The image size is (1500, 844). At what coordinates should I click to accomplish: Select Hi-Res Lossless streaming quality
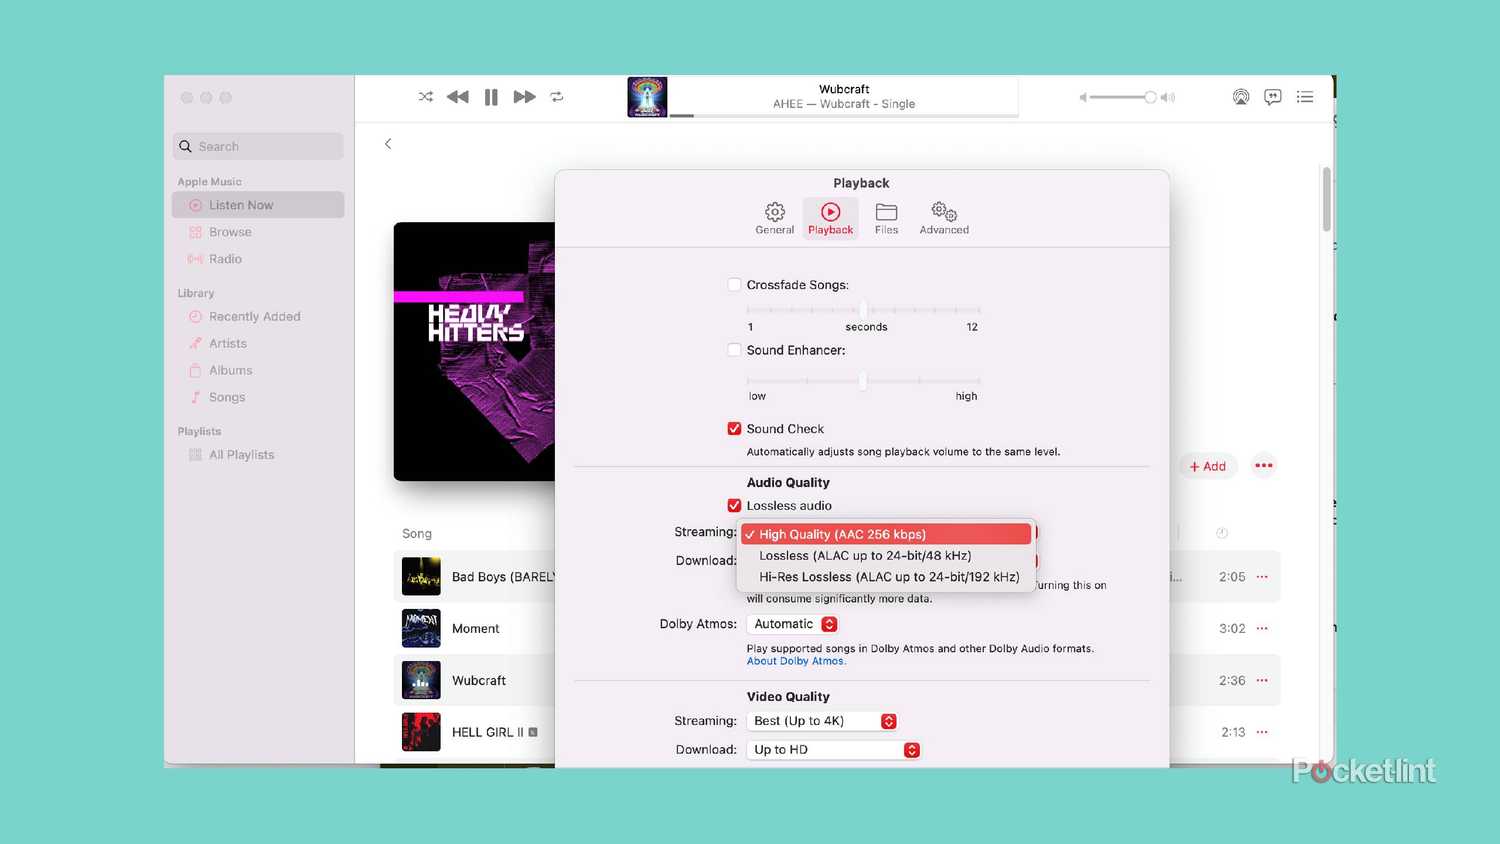pyautogui.click(x=888, y=576)
